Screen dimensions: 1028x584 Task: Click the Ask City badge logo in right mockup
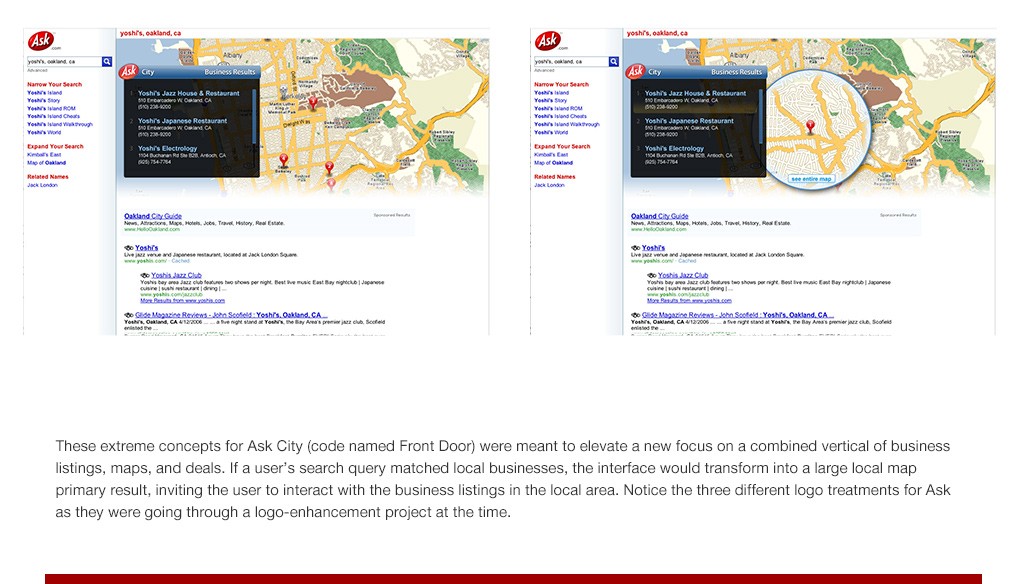635,71
